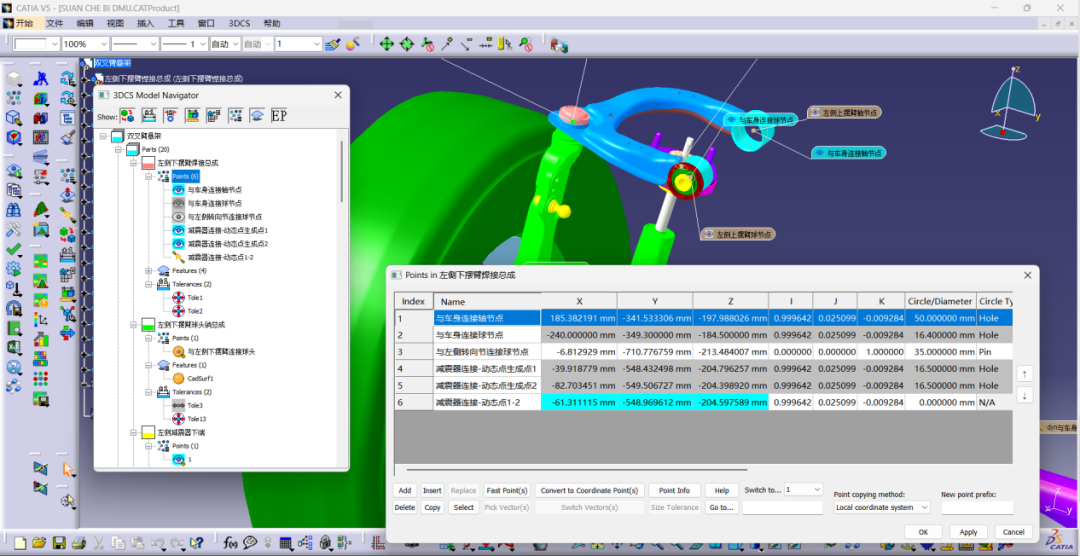Open the Switch to dropdown
This screenshot has height=556, width=1080.
(817, 490)
